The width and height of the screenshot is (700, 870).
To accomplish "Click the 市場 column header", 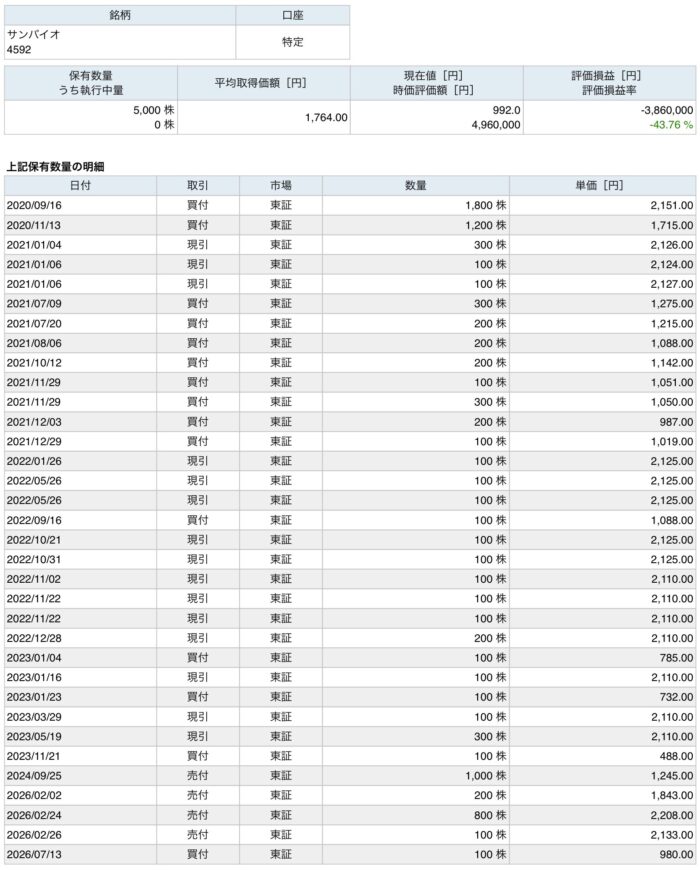I will pyautogui.click(x=281, y=186).
